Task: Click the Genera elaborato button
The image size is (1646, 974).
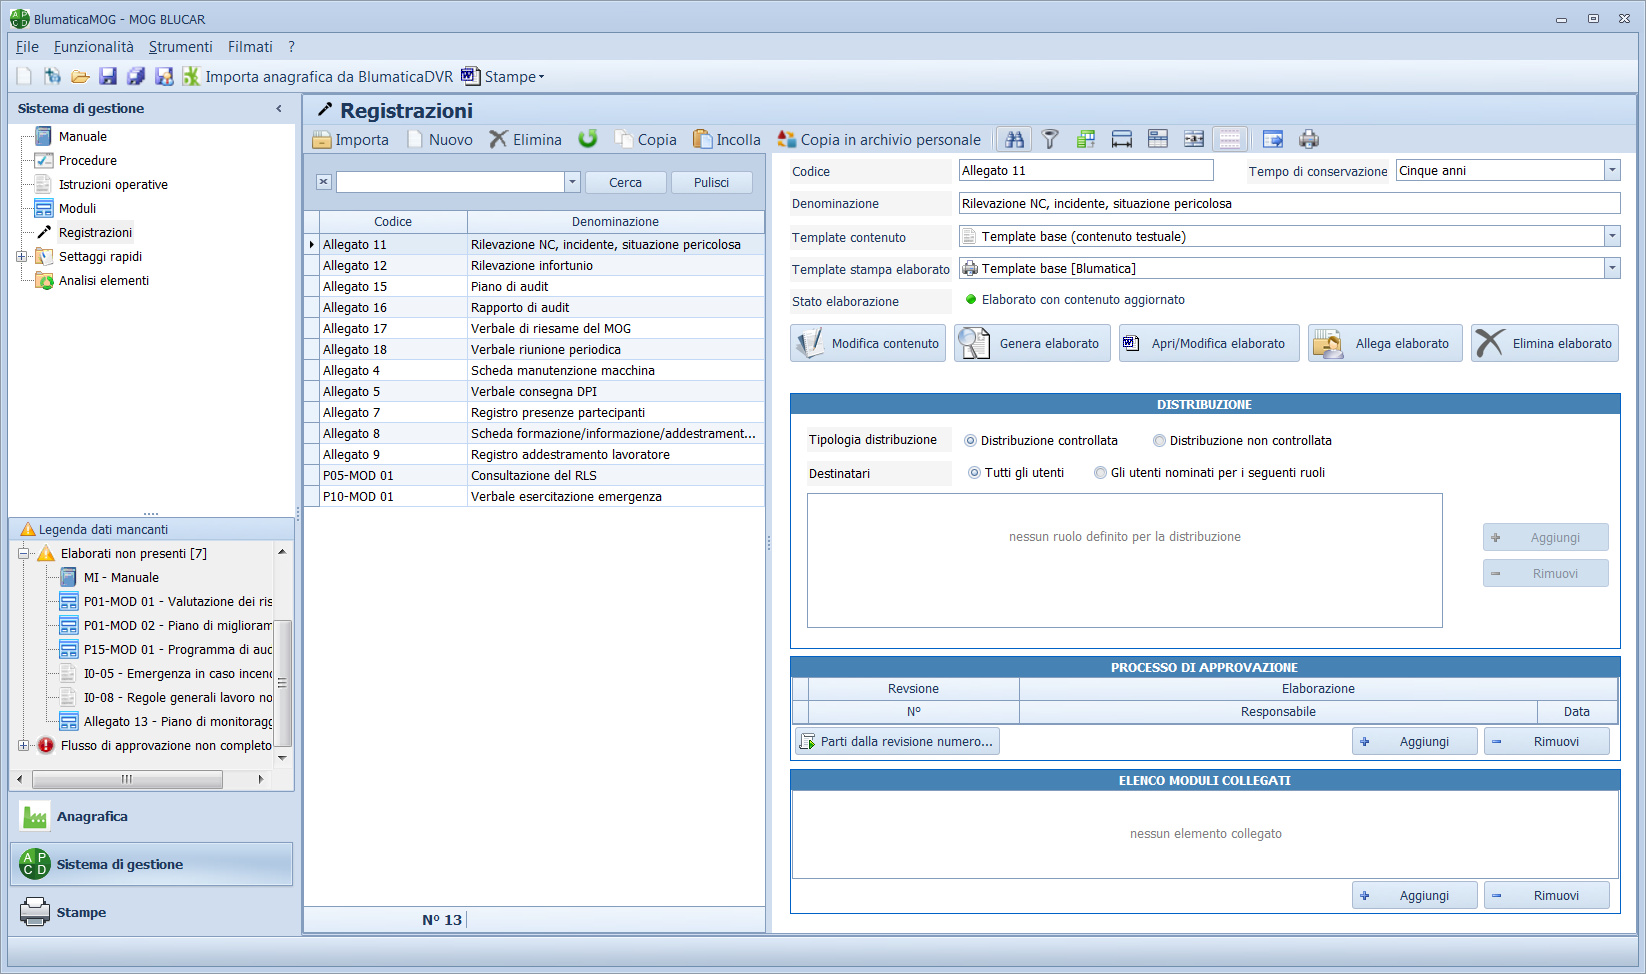Action: [x=1032, y=343]
